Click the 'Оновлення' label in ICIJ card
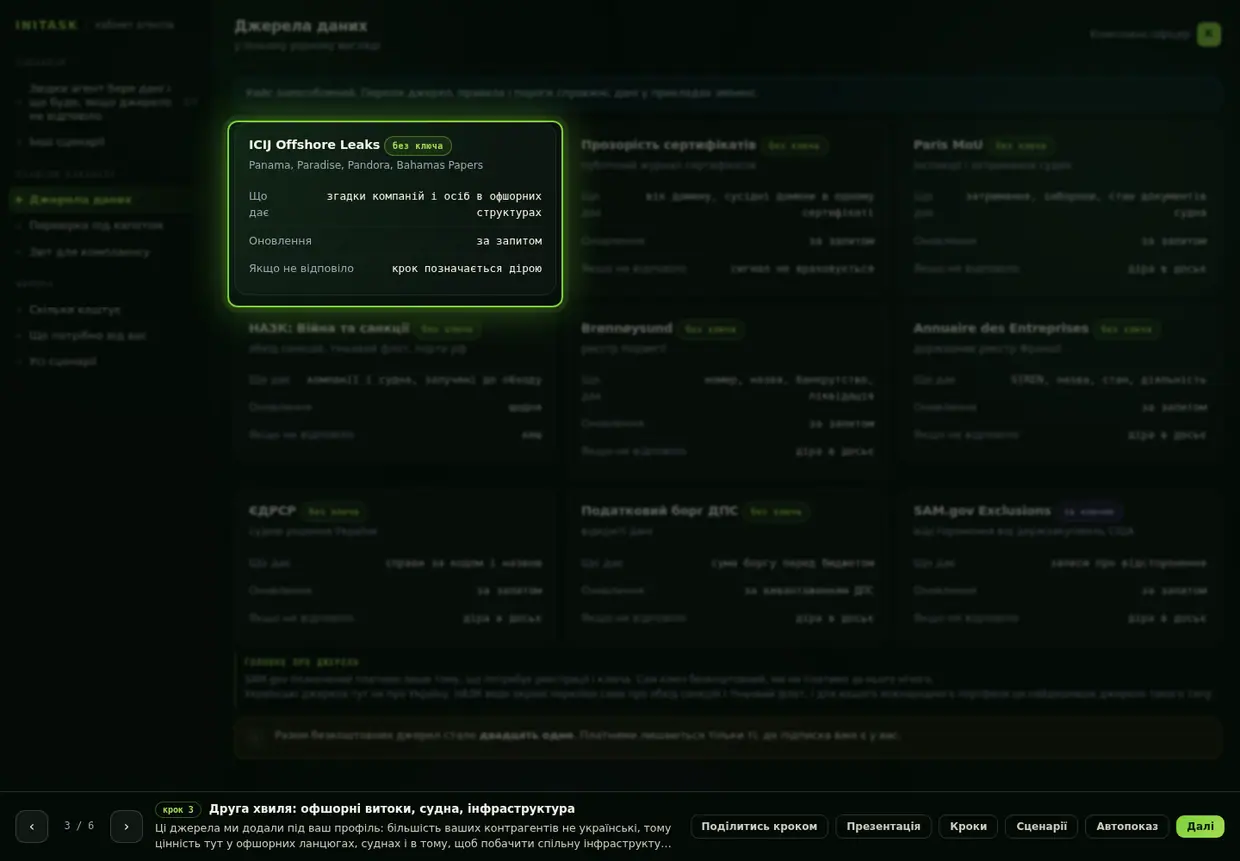 point(280,241)
